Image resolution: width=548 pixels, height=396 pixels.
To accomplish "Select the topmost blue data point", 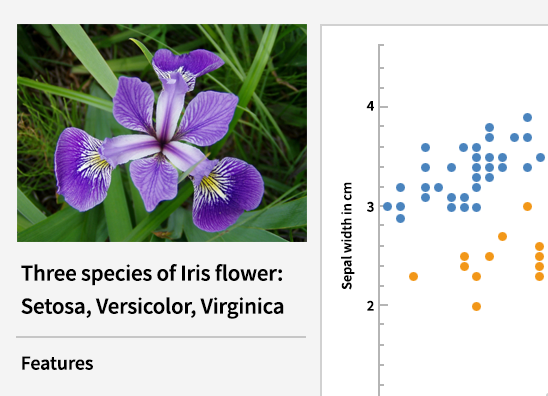I will click(x=527, y=117).
